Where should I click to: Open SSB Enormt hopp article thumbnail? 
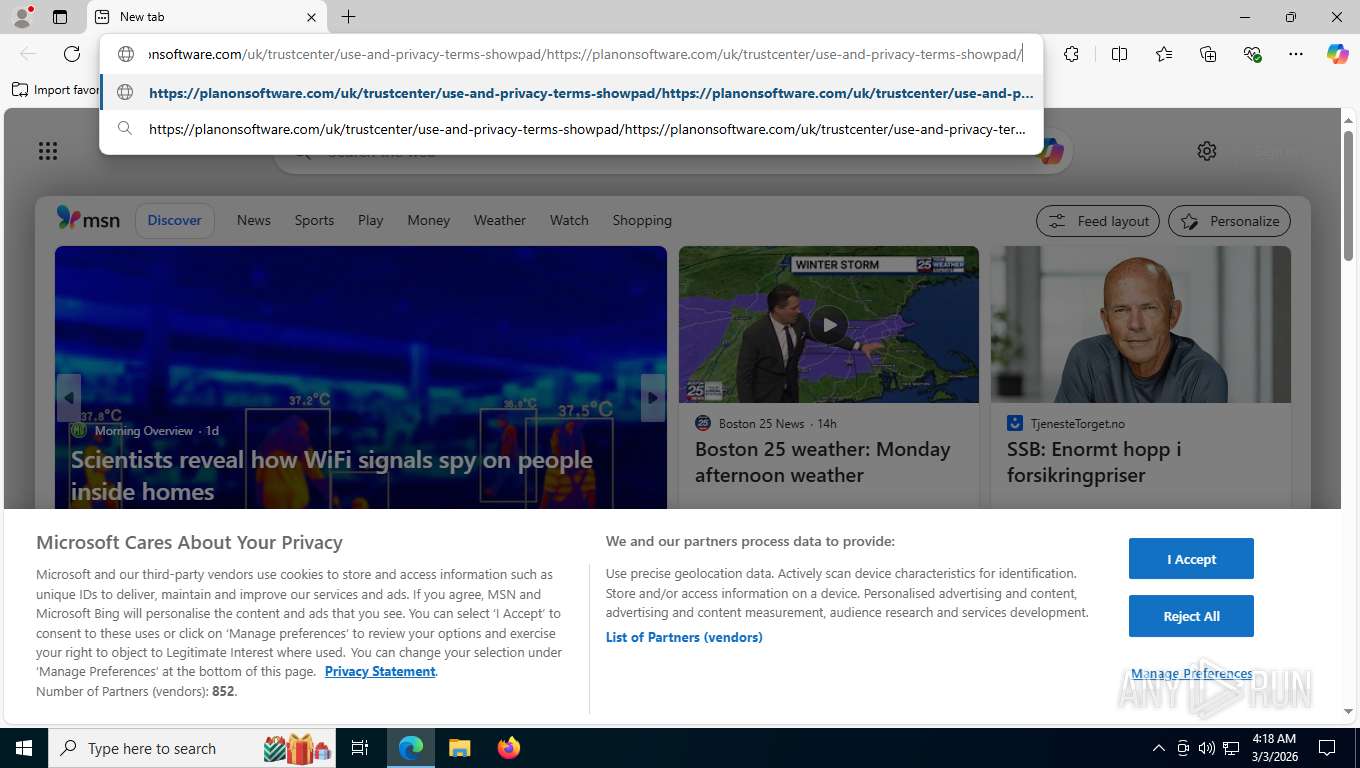pyautogui.click(x=1141, y=325)
